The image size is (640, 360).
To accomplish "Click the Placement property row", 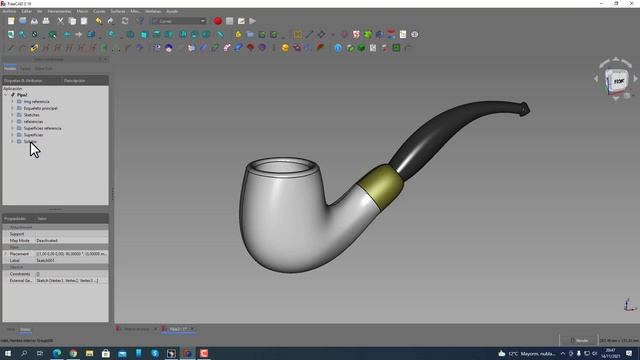I will tap(56, 253).
